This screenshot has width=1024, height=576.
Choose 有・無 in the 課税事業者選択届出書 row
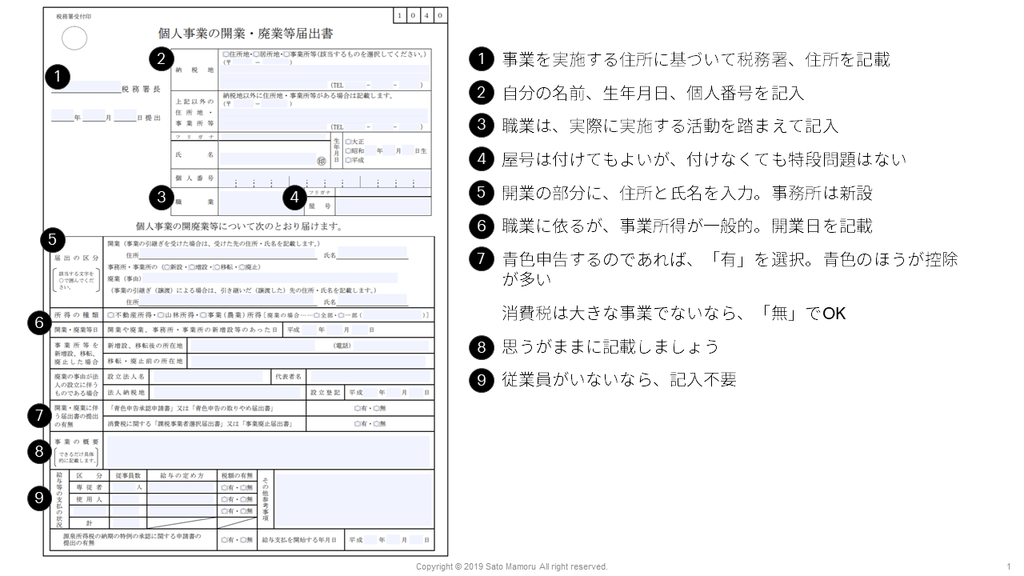tap(370, 424)
